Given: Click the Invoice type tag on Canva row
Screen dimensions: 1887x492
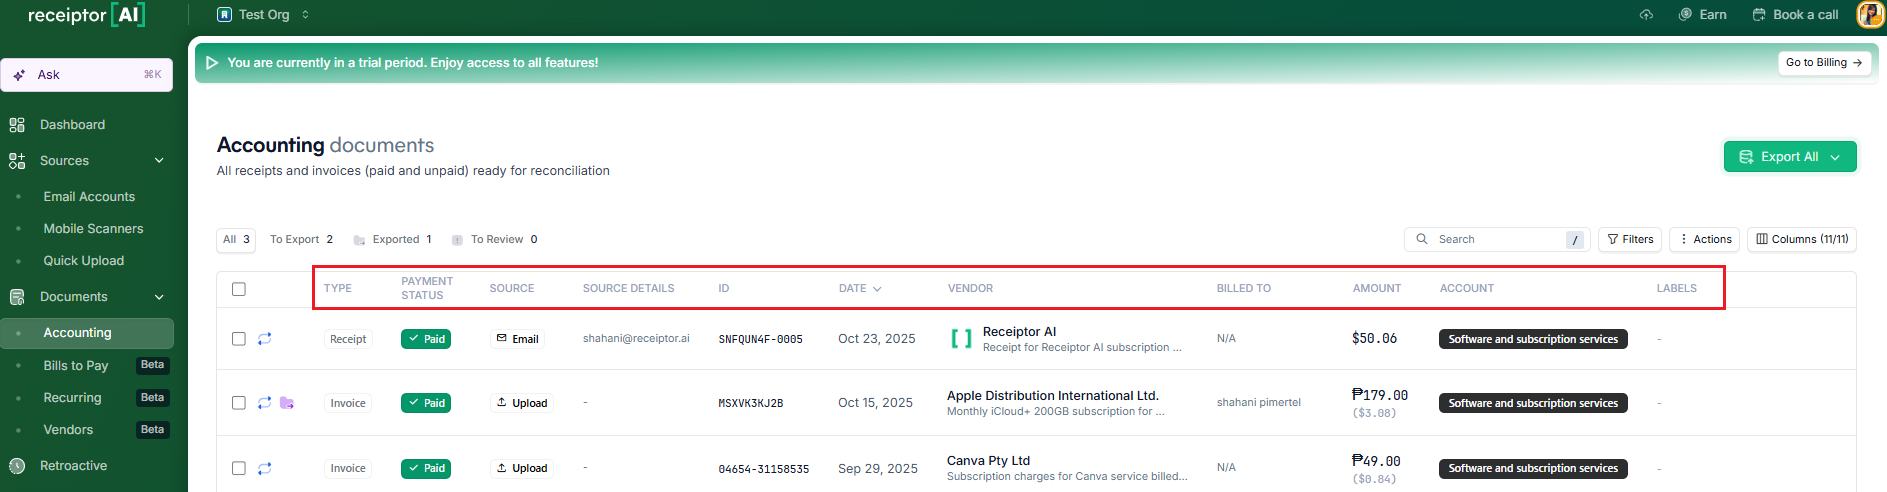Looking at the screenshot, I should click(348, 468).
